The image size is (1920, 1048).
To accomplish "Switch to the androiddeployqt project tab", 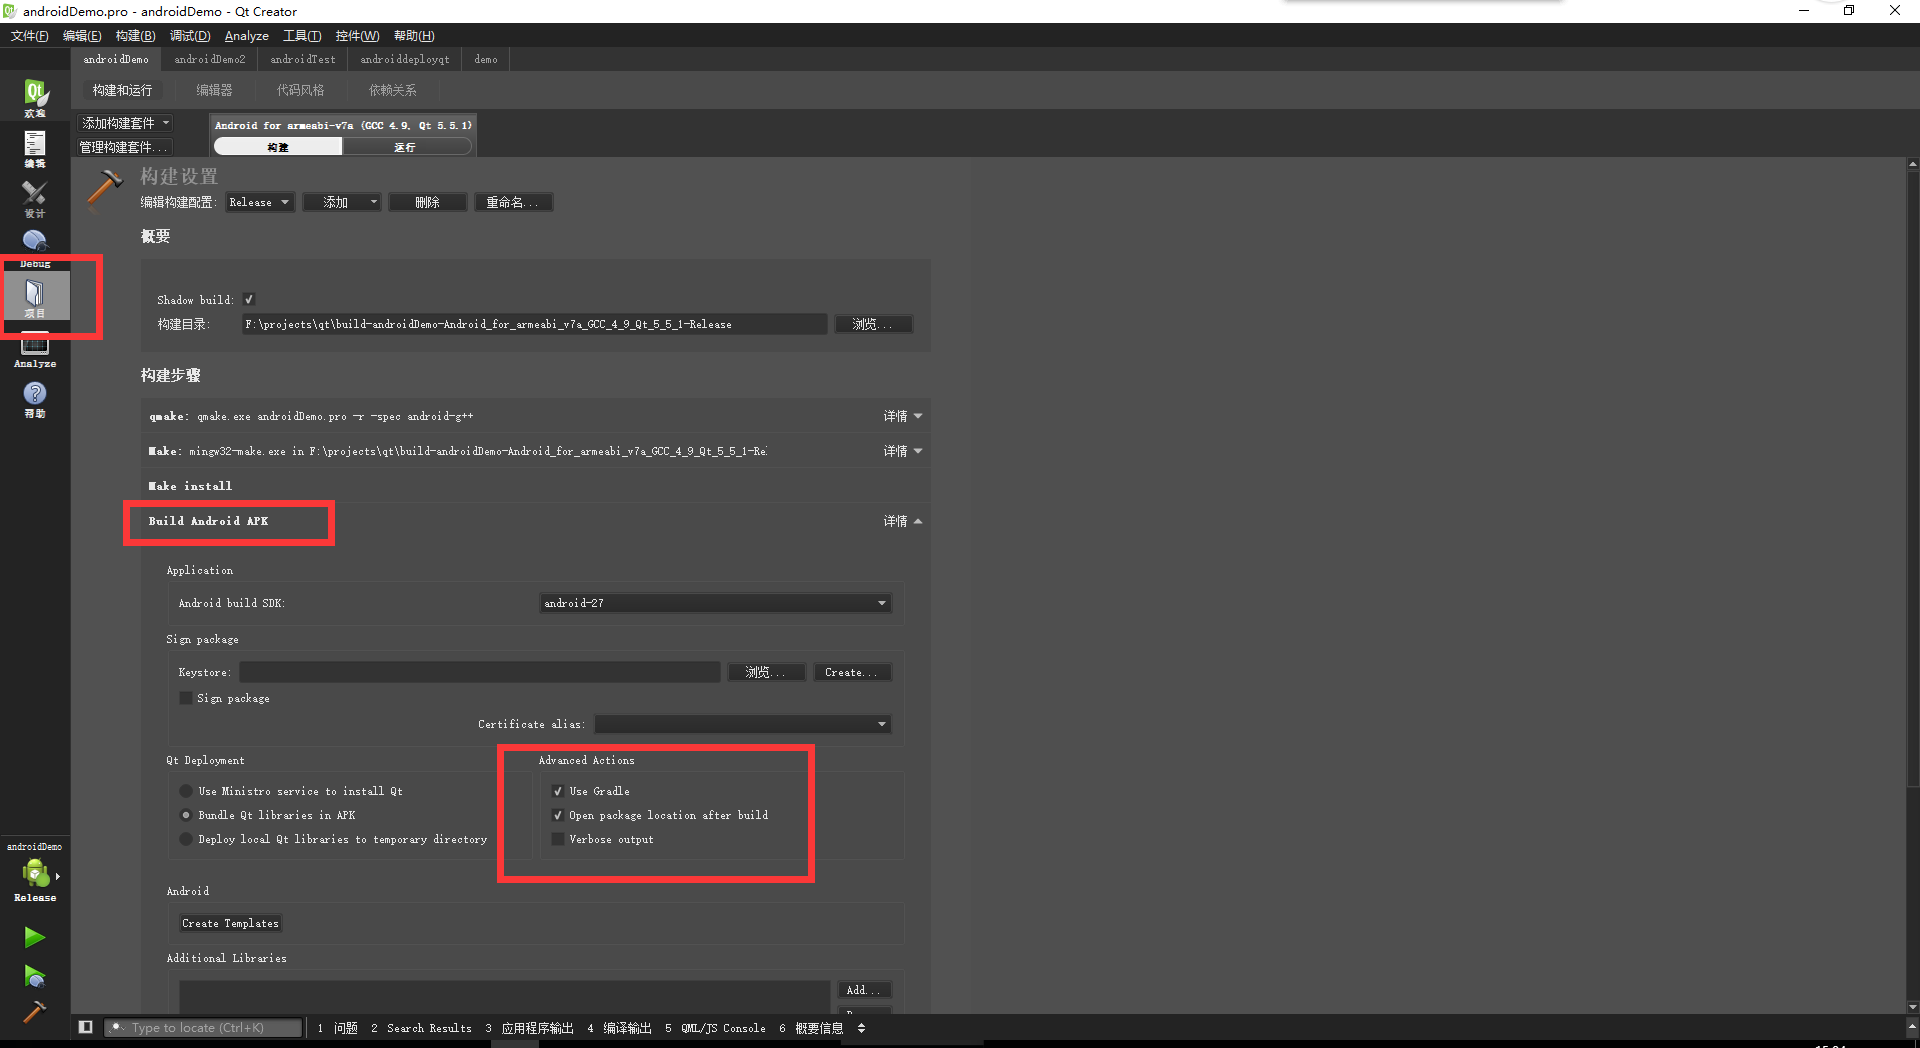I will coord(405,59).
